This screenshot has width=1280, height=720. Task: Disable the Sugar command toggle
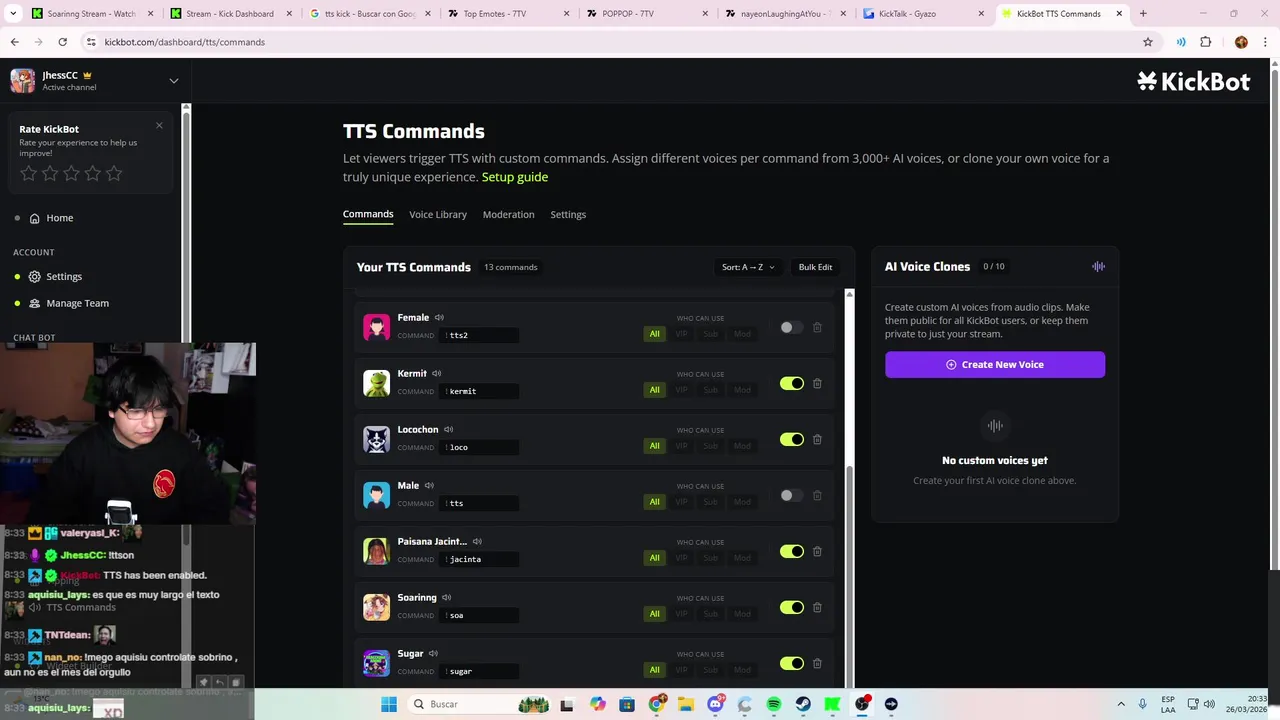[x=791, y=664]
